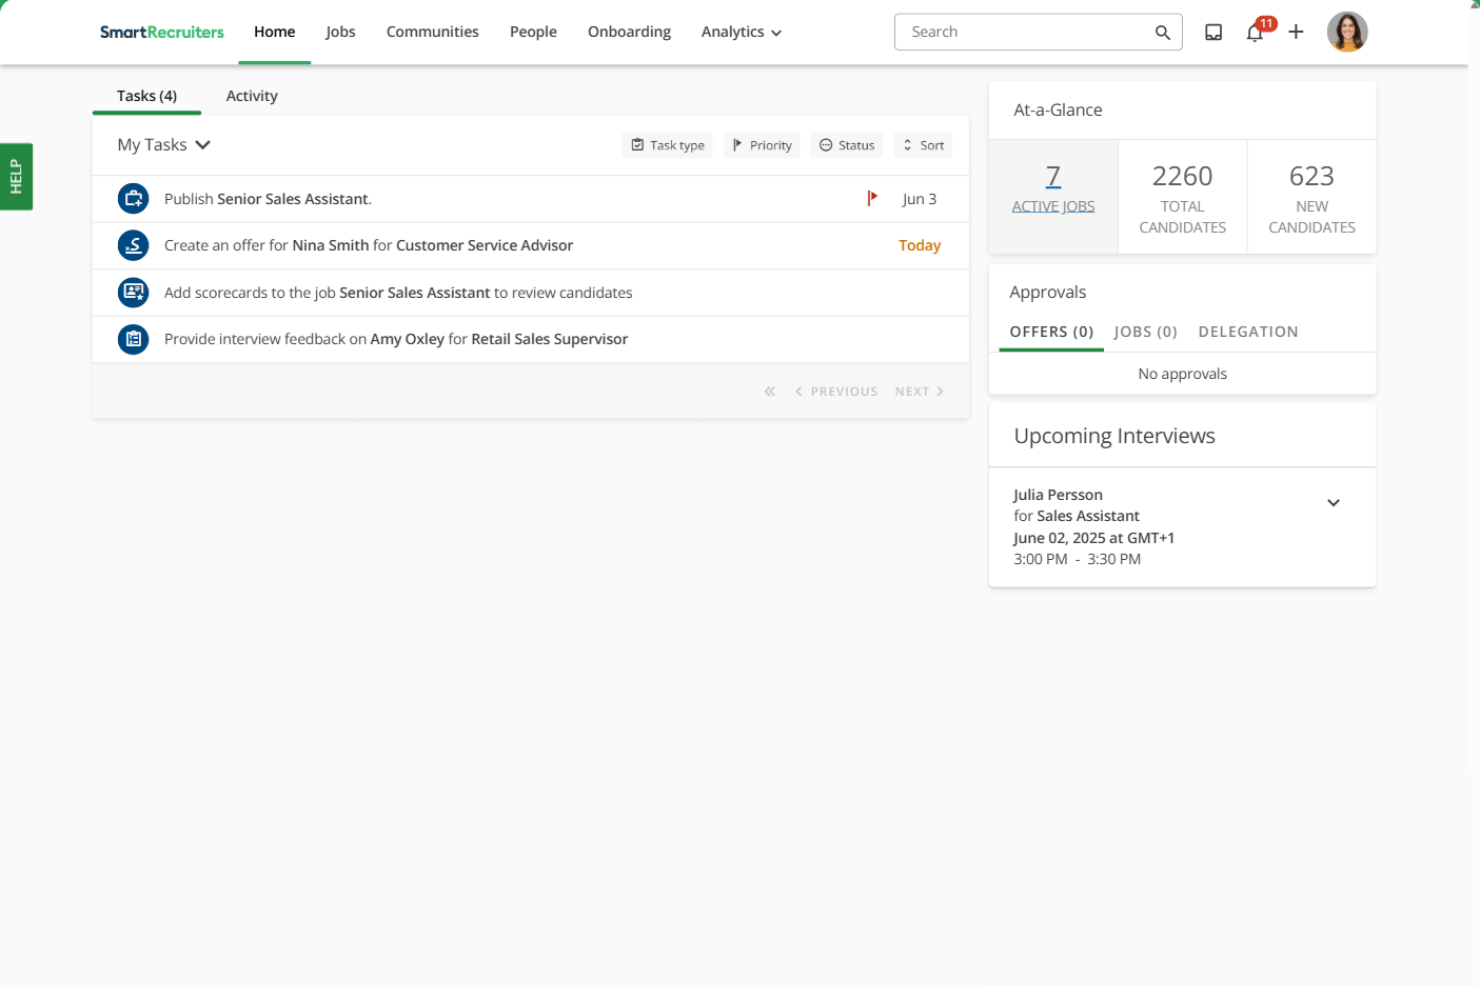The image size is (1480, 987).
Task: Open Provide interview feedback on Amy Oxley task
Action: coord(530,339)
